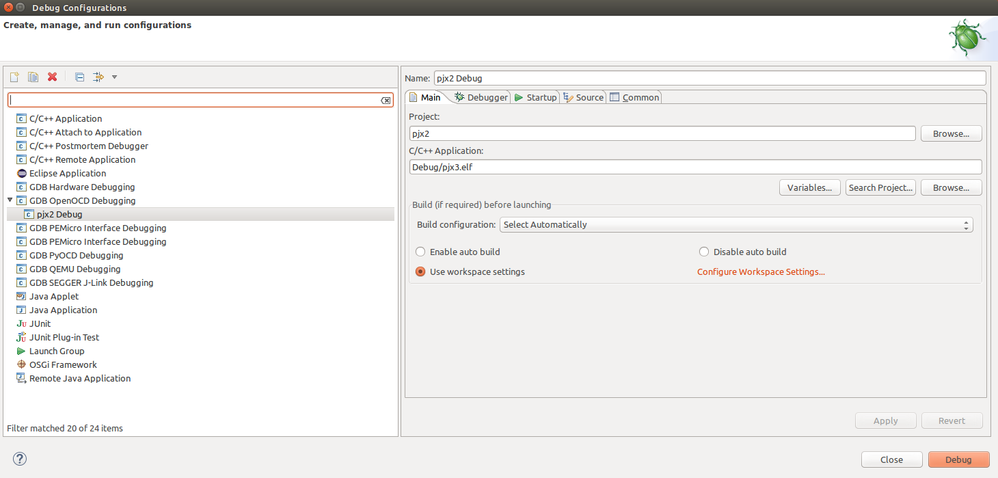Viewport: 998px width, 478px height.
Task: Select OSGi Framework item
Action: coord(63,365)
